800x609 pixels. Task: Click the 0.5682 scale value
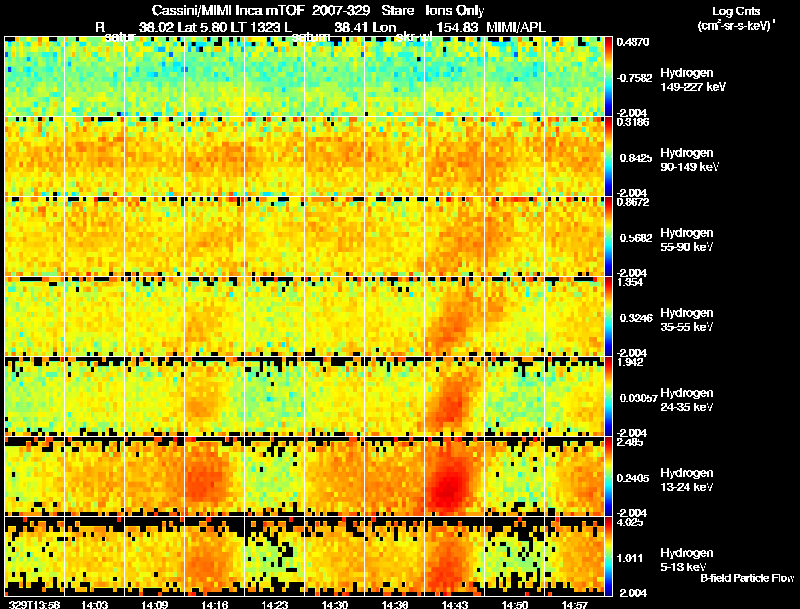pyautogui.click(x=636, y=238)
